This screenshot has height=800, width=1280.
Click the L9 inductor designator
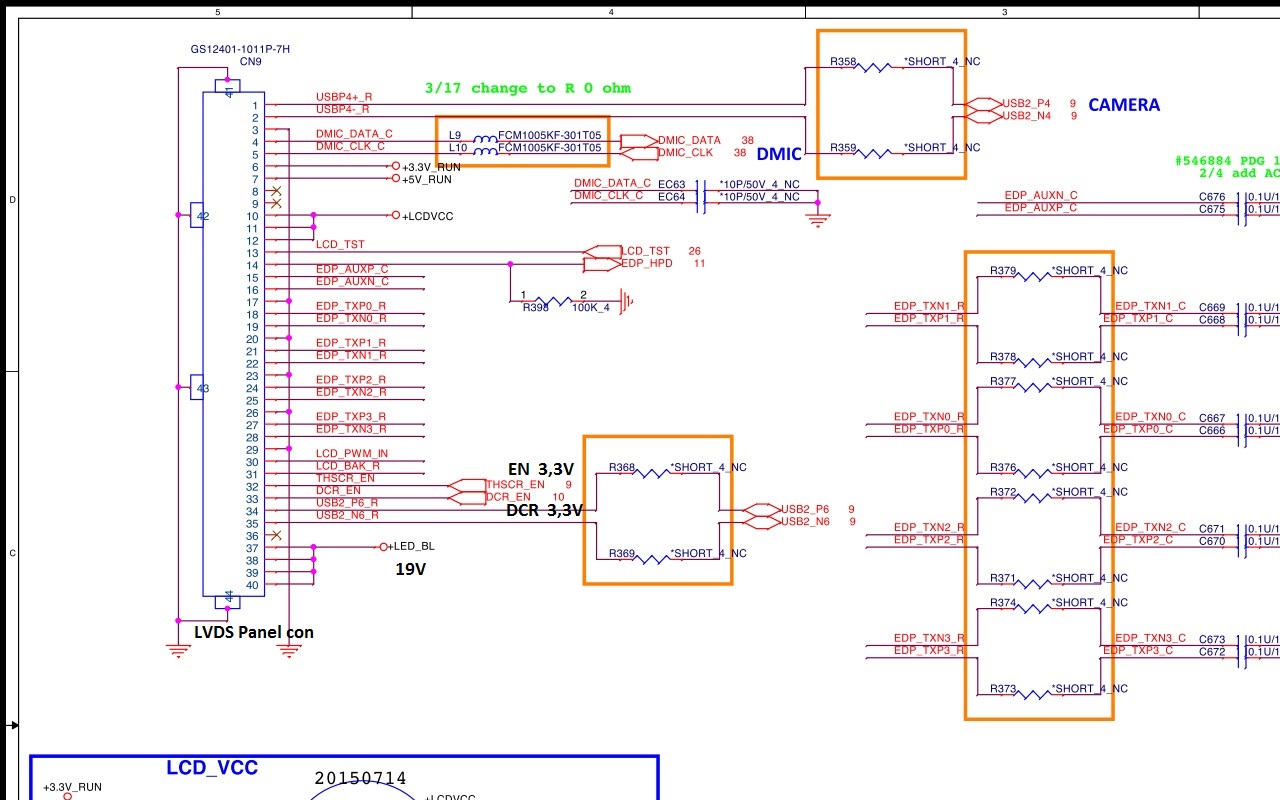(455, 135)
